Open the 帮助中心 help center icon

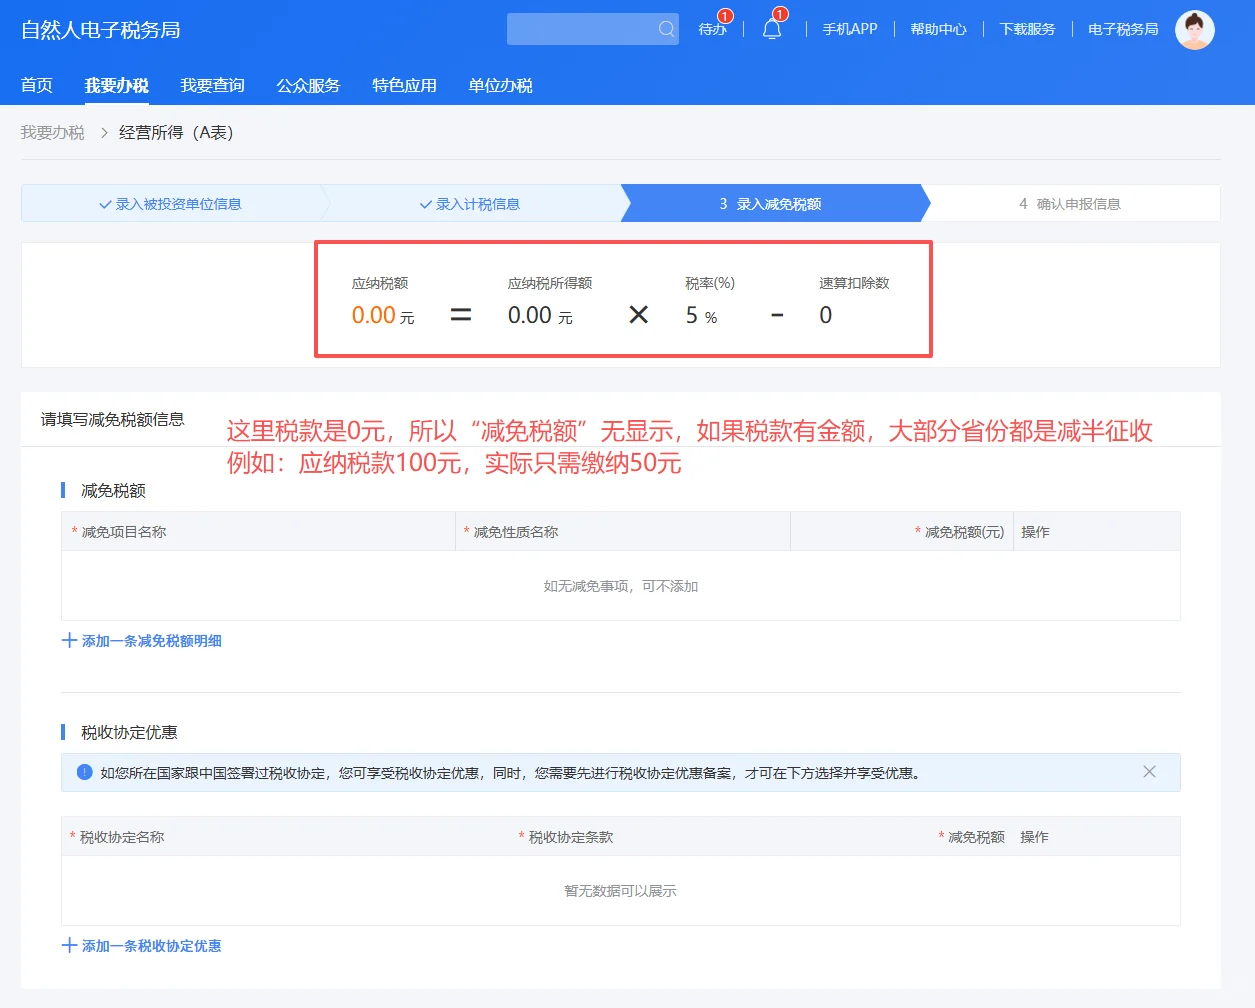coord(937,29)
